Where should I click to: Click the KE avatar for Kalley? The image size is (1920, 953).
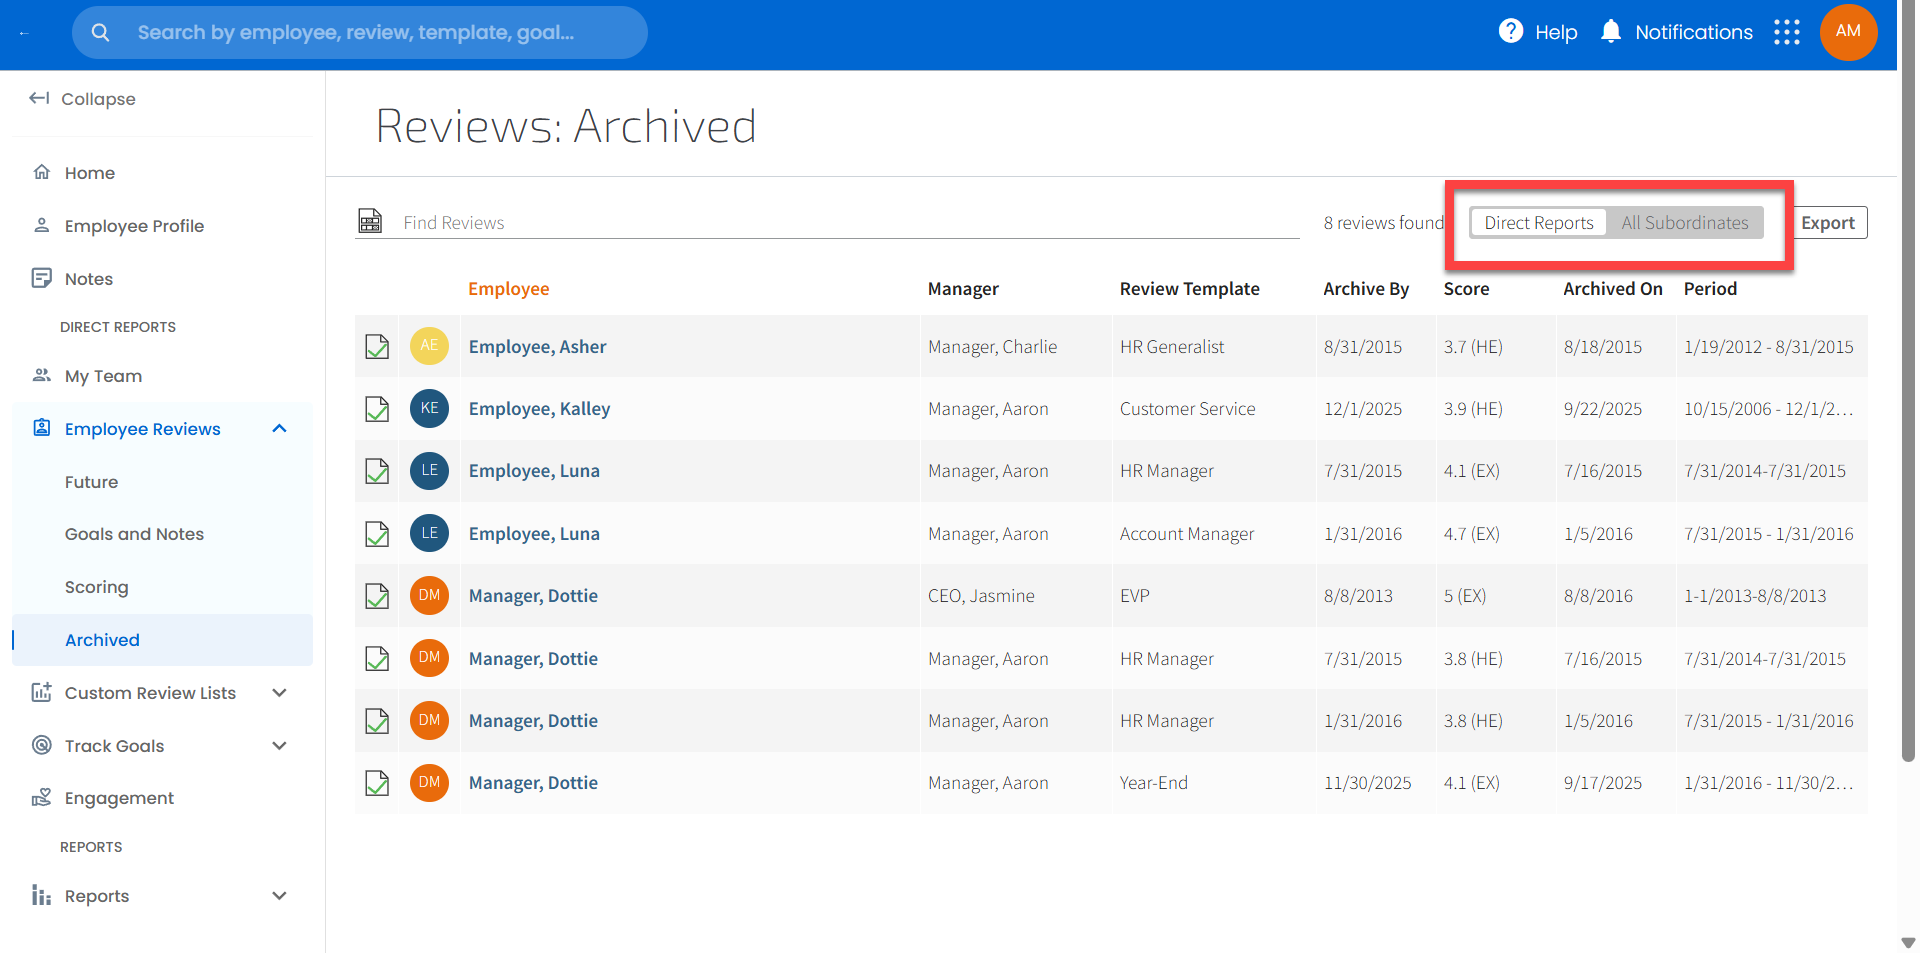429,408
